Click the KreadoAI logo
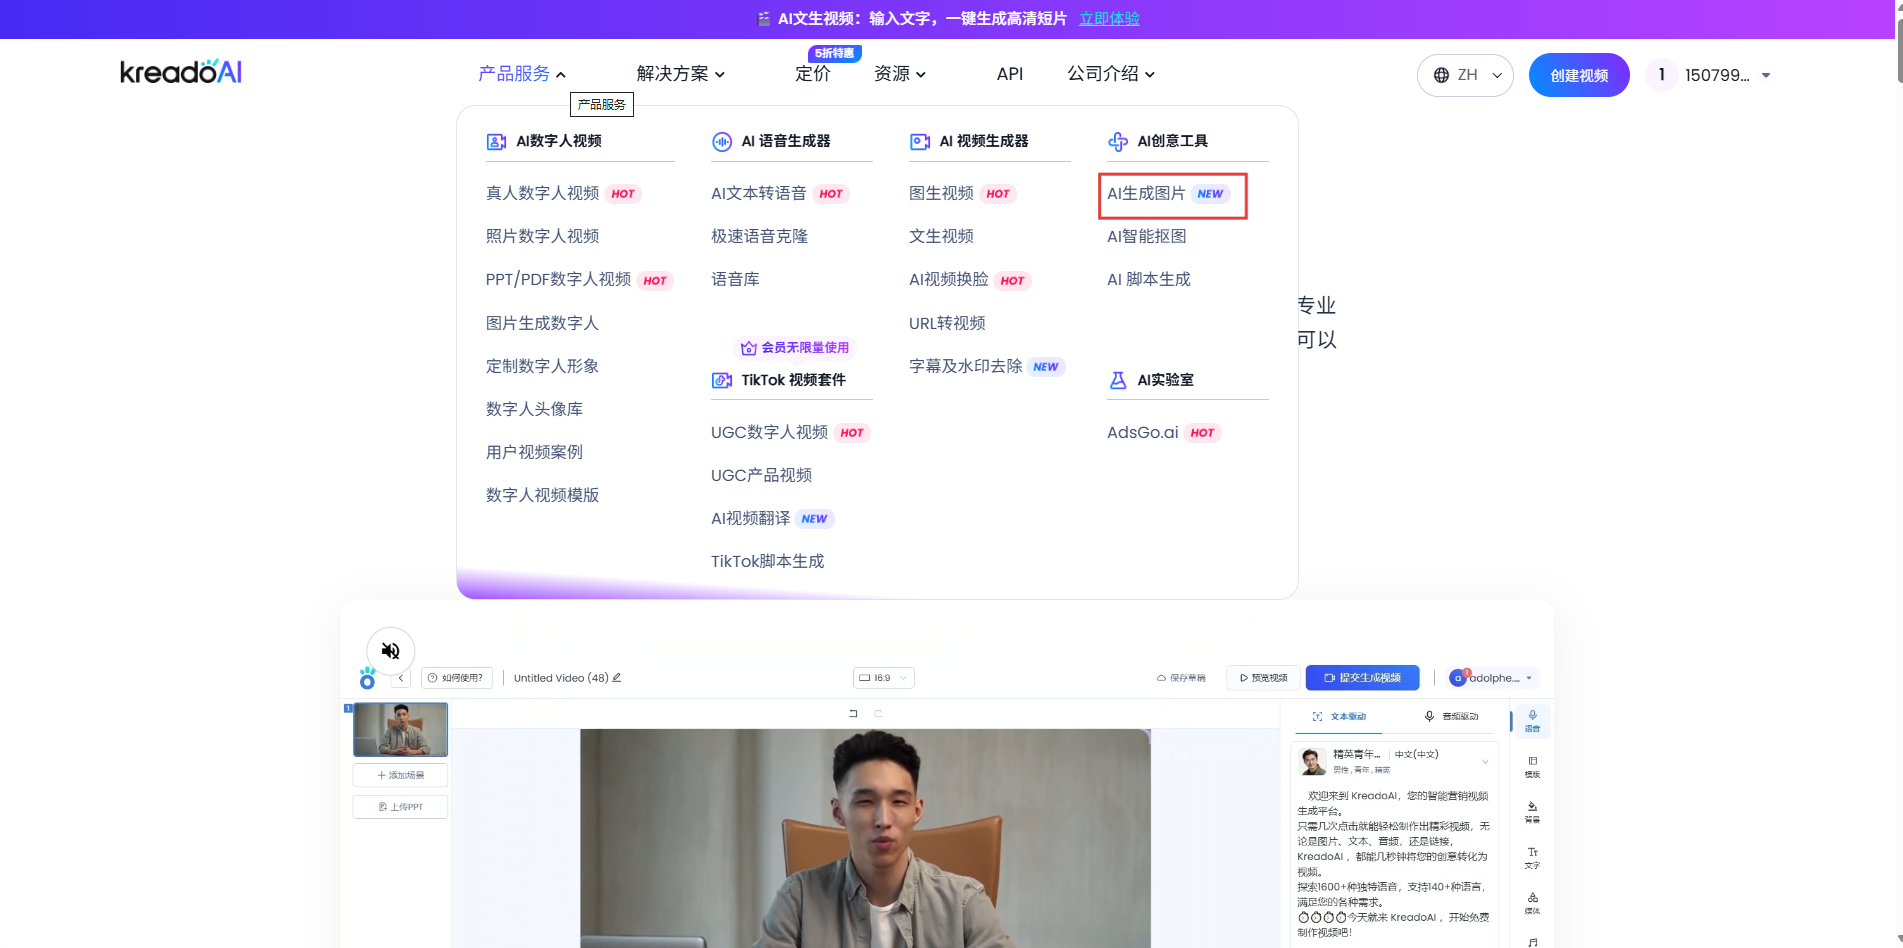The image size is (1903, 948). [181, 72]
